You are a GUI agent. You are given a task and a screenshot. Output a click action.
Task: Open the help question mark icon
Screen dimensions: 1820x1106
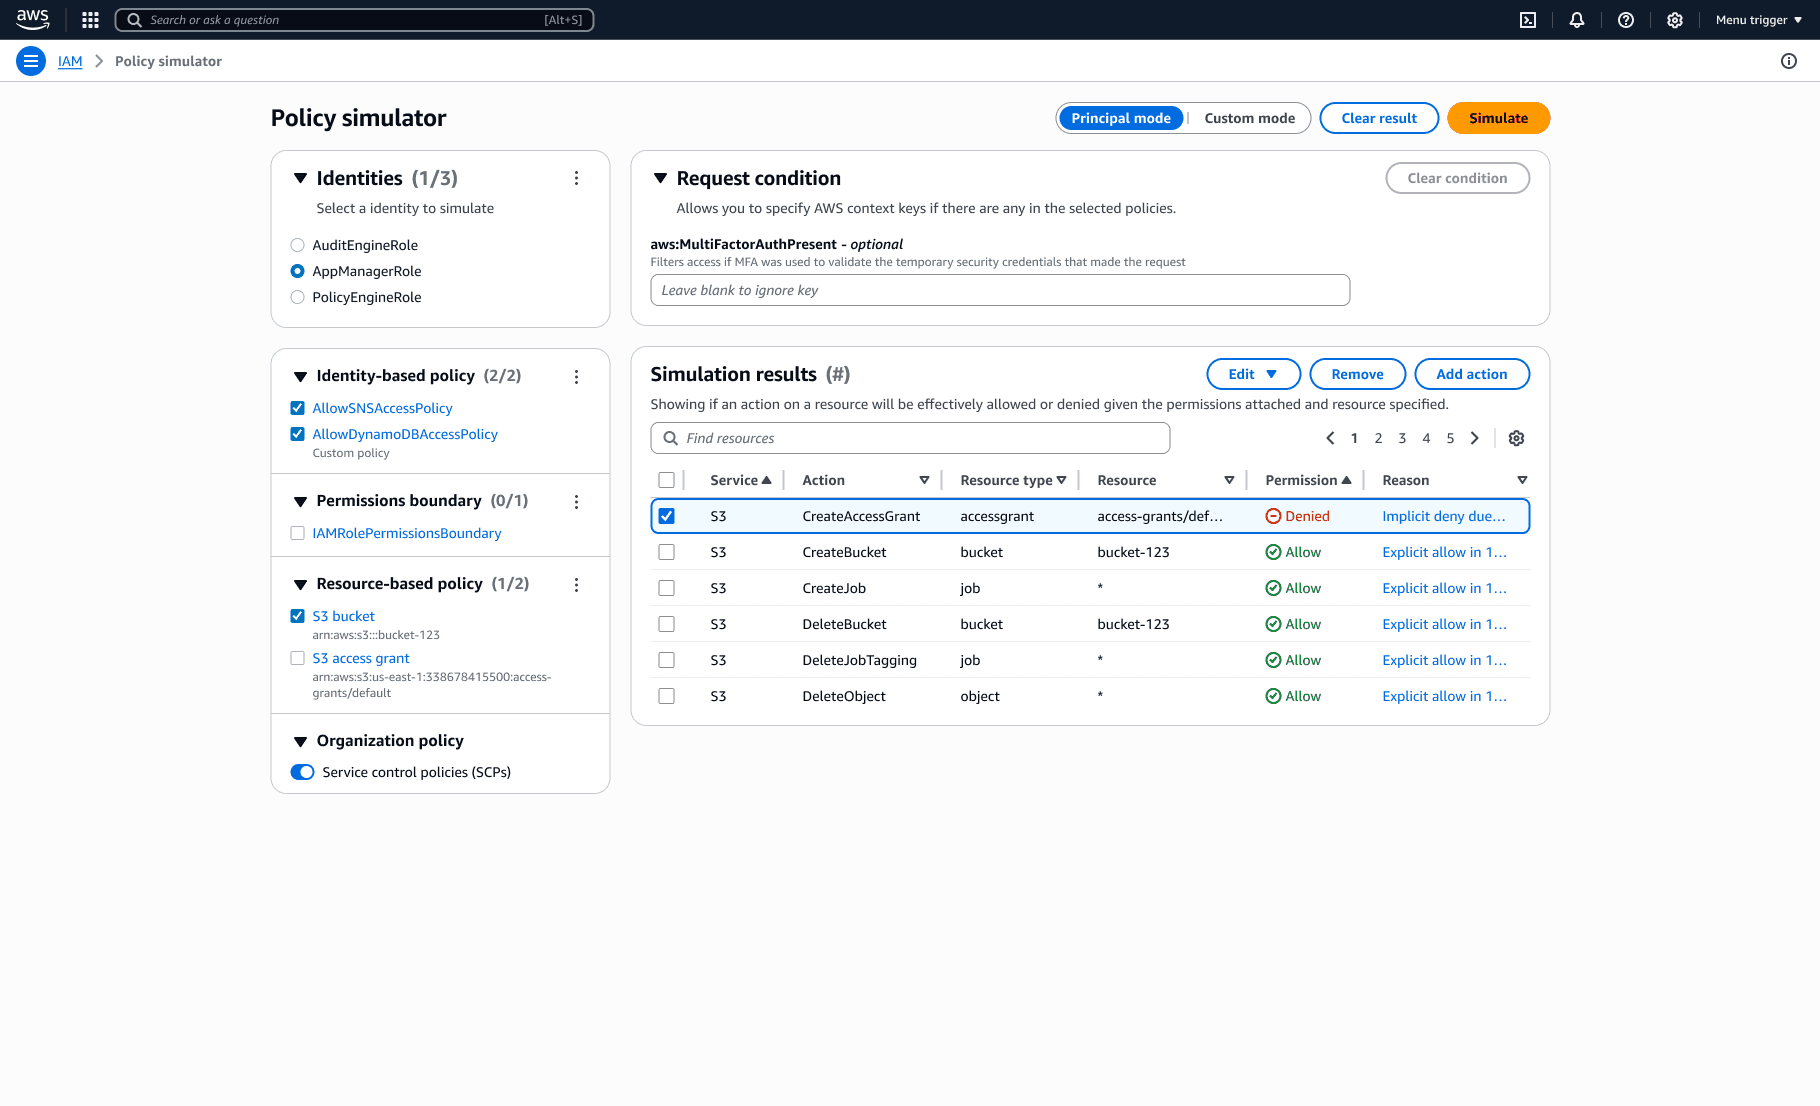(x=1626, y=20)
